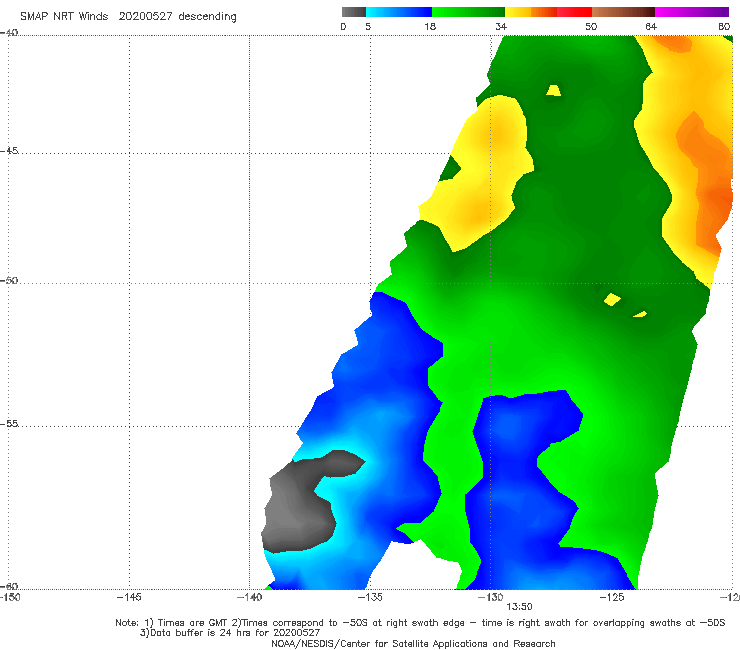Click the '-130' longitude axis label
Viewport: 740px width, 650px height.
coord(490,597)
